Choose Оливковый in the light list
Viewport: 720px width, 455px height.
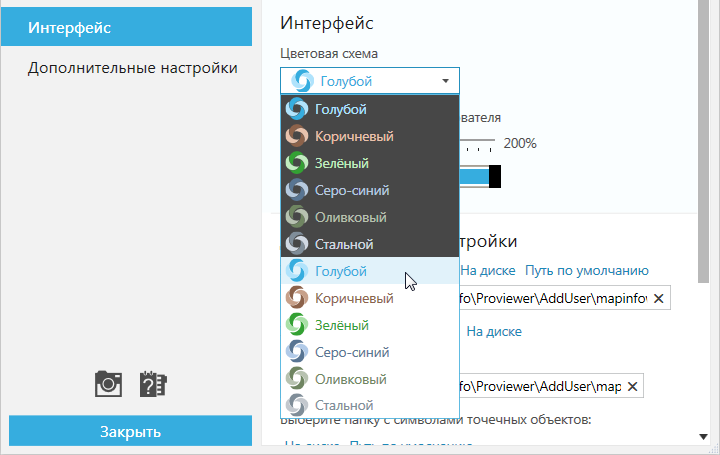click(370, 379)
